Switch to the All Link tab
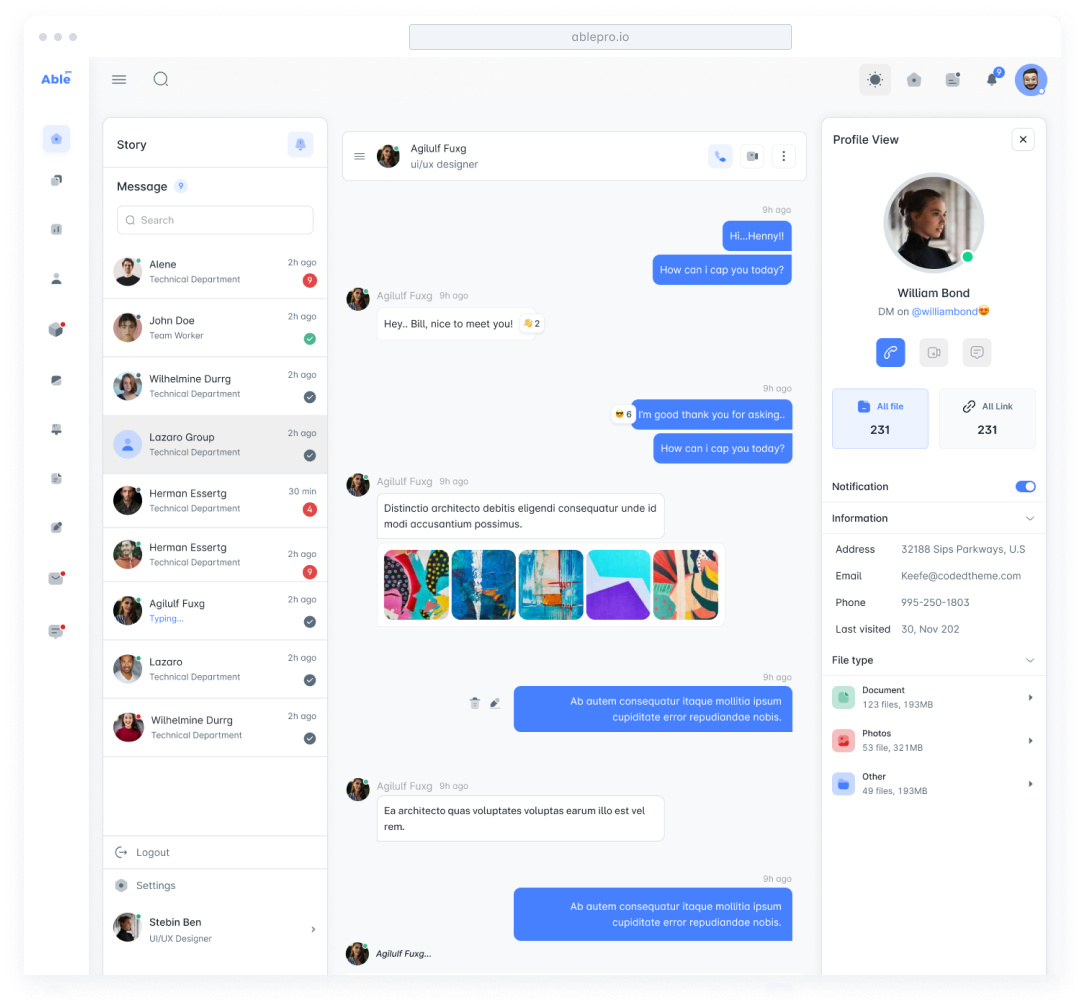The image size is (1085, 1007). (x=987, y=418)
